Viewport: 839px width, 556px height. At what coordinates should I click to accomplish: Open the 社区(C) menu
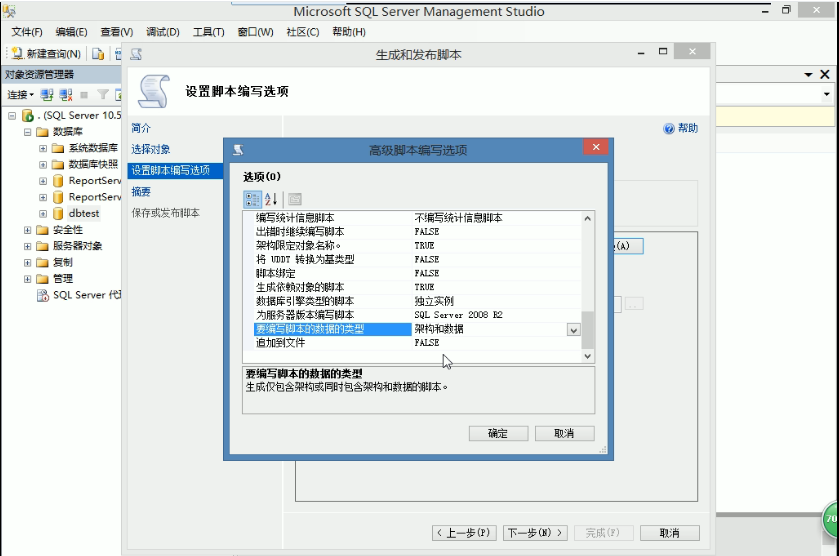(x=302, y=32)
